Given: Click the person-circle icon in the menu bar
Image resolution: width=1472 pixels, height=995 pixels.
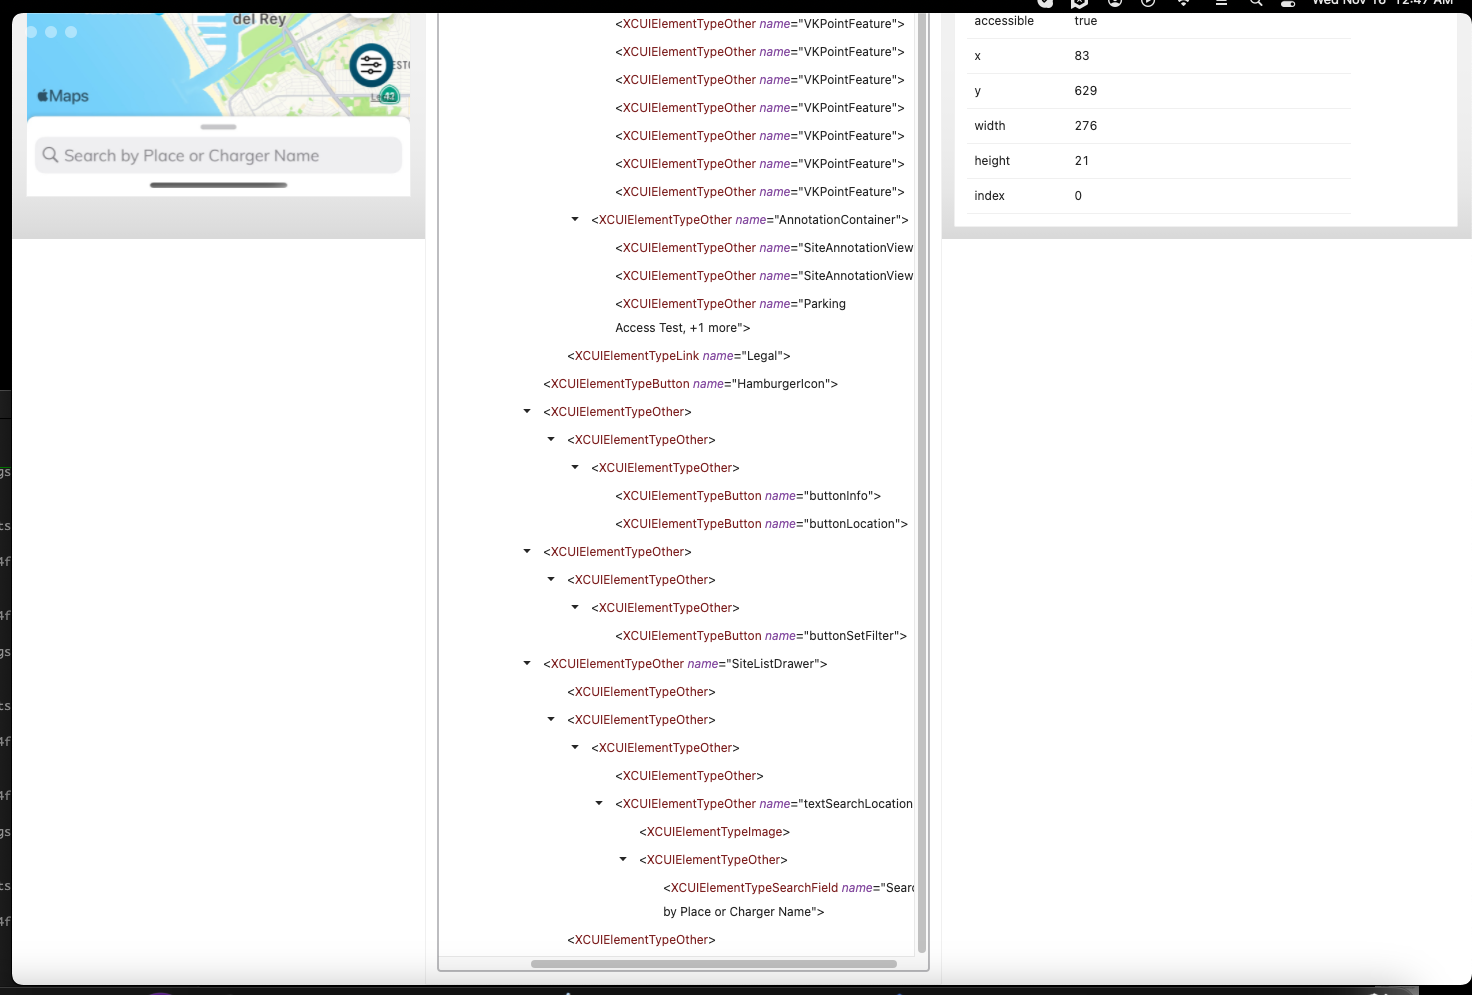Looking at the screenshot, I should 1114,4.
